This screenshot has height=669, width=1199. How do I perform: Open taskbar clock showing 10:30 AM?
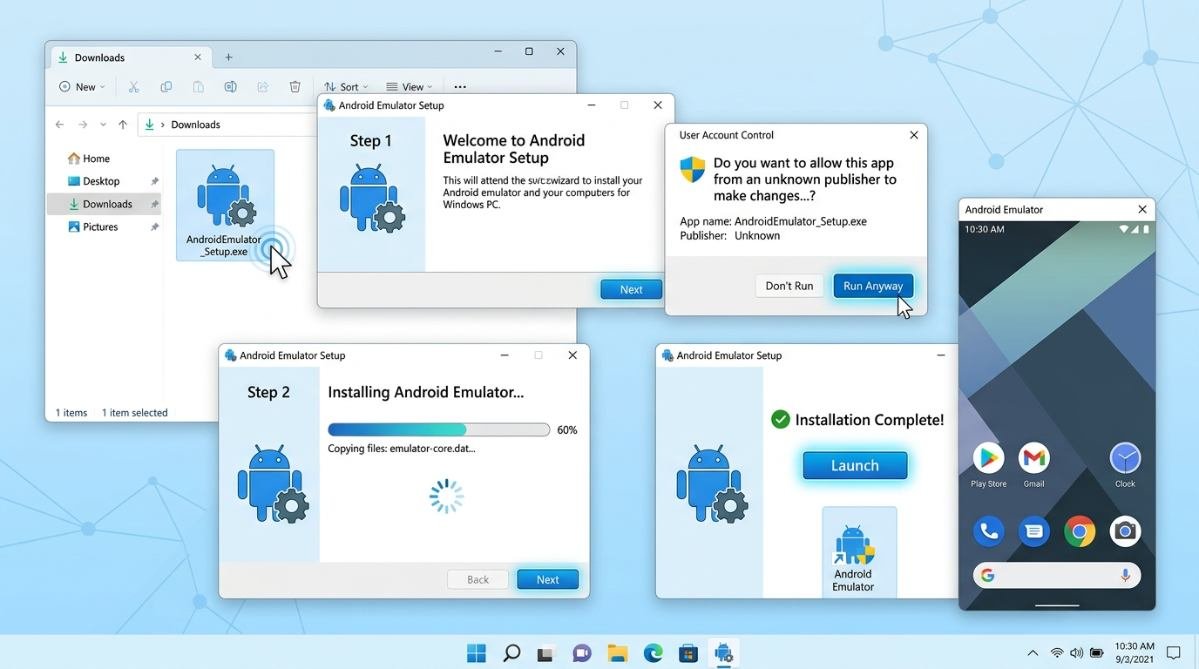click(x=1135, y=652)
